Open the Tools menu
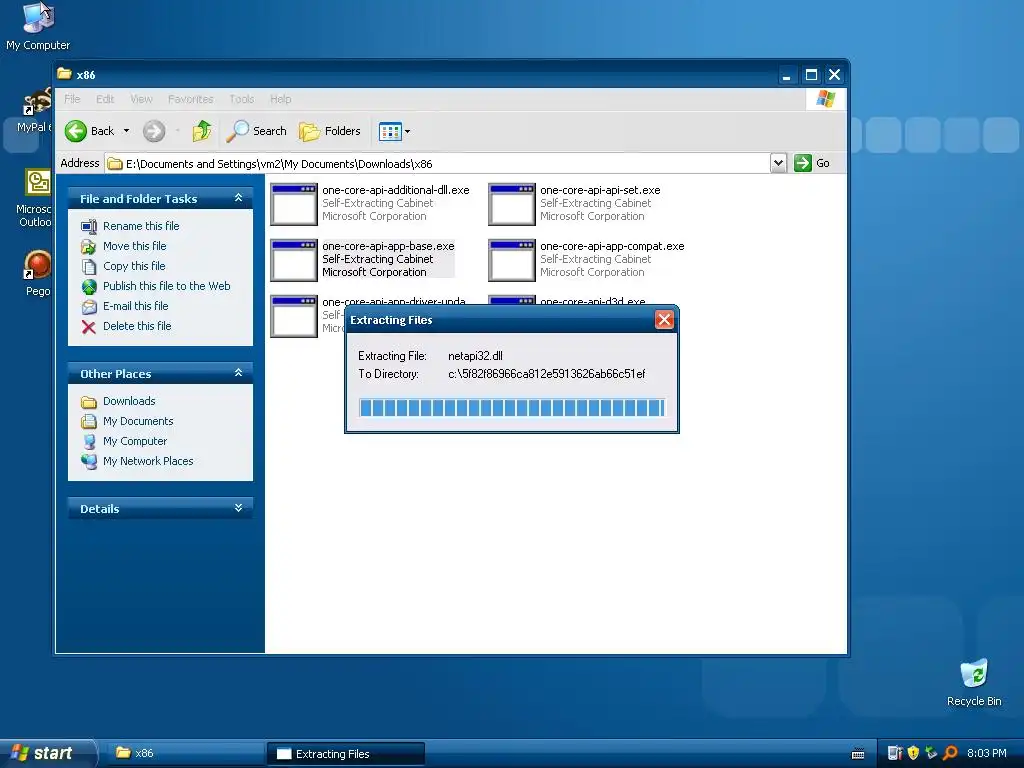The width and height of the screenshot is (1024, 768). click(x=242, y=99)
